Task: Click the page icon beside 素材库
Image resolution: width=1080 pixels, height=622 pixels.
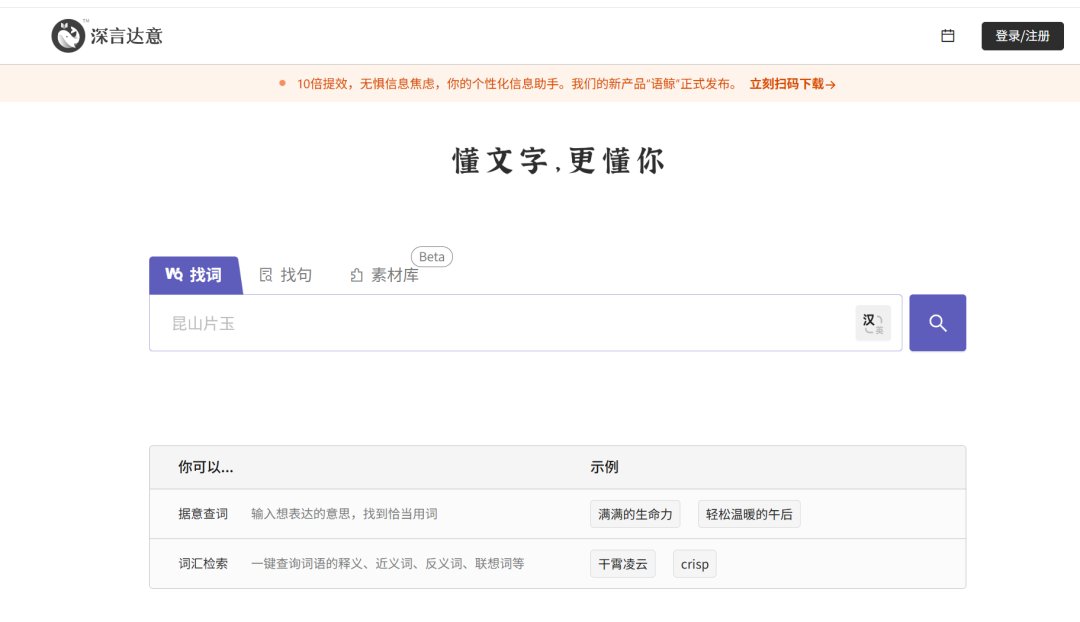Action: (x=355, y=273)
